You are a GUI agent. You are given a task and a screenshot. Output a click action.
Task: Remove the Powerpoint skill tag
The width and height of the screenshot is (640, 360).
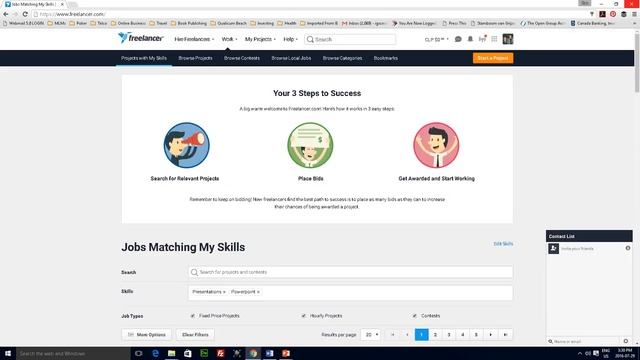click(258, 292)
